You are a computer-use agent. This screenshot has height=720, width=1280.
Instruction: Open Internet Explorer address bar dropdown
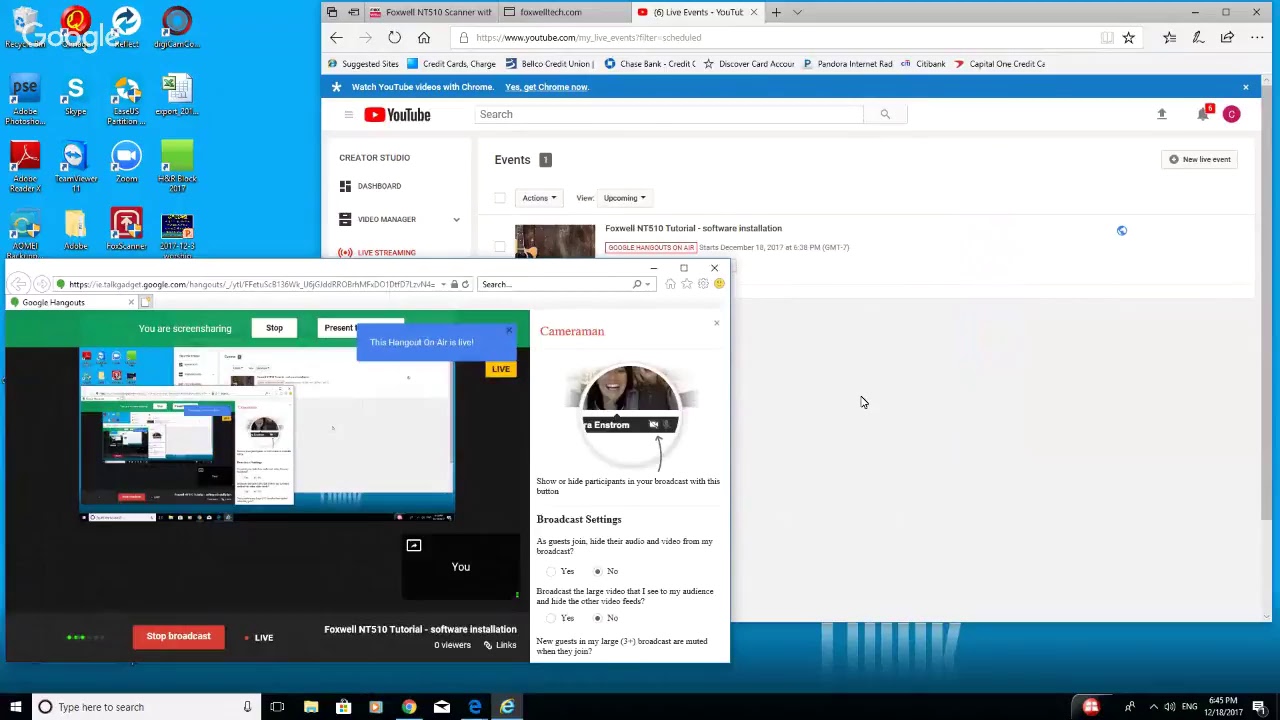tap(443, 284)
